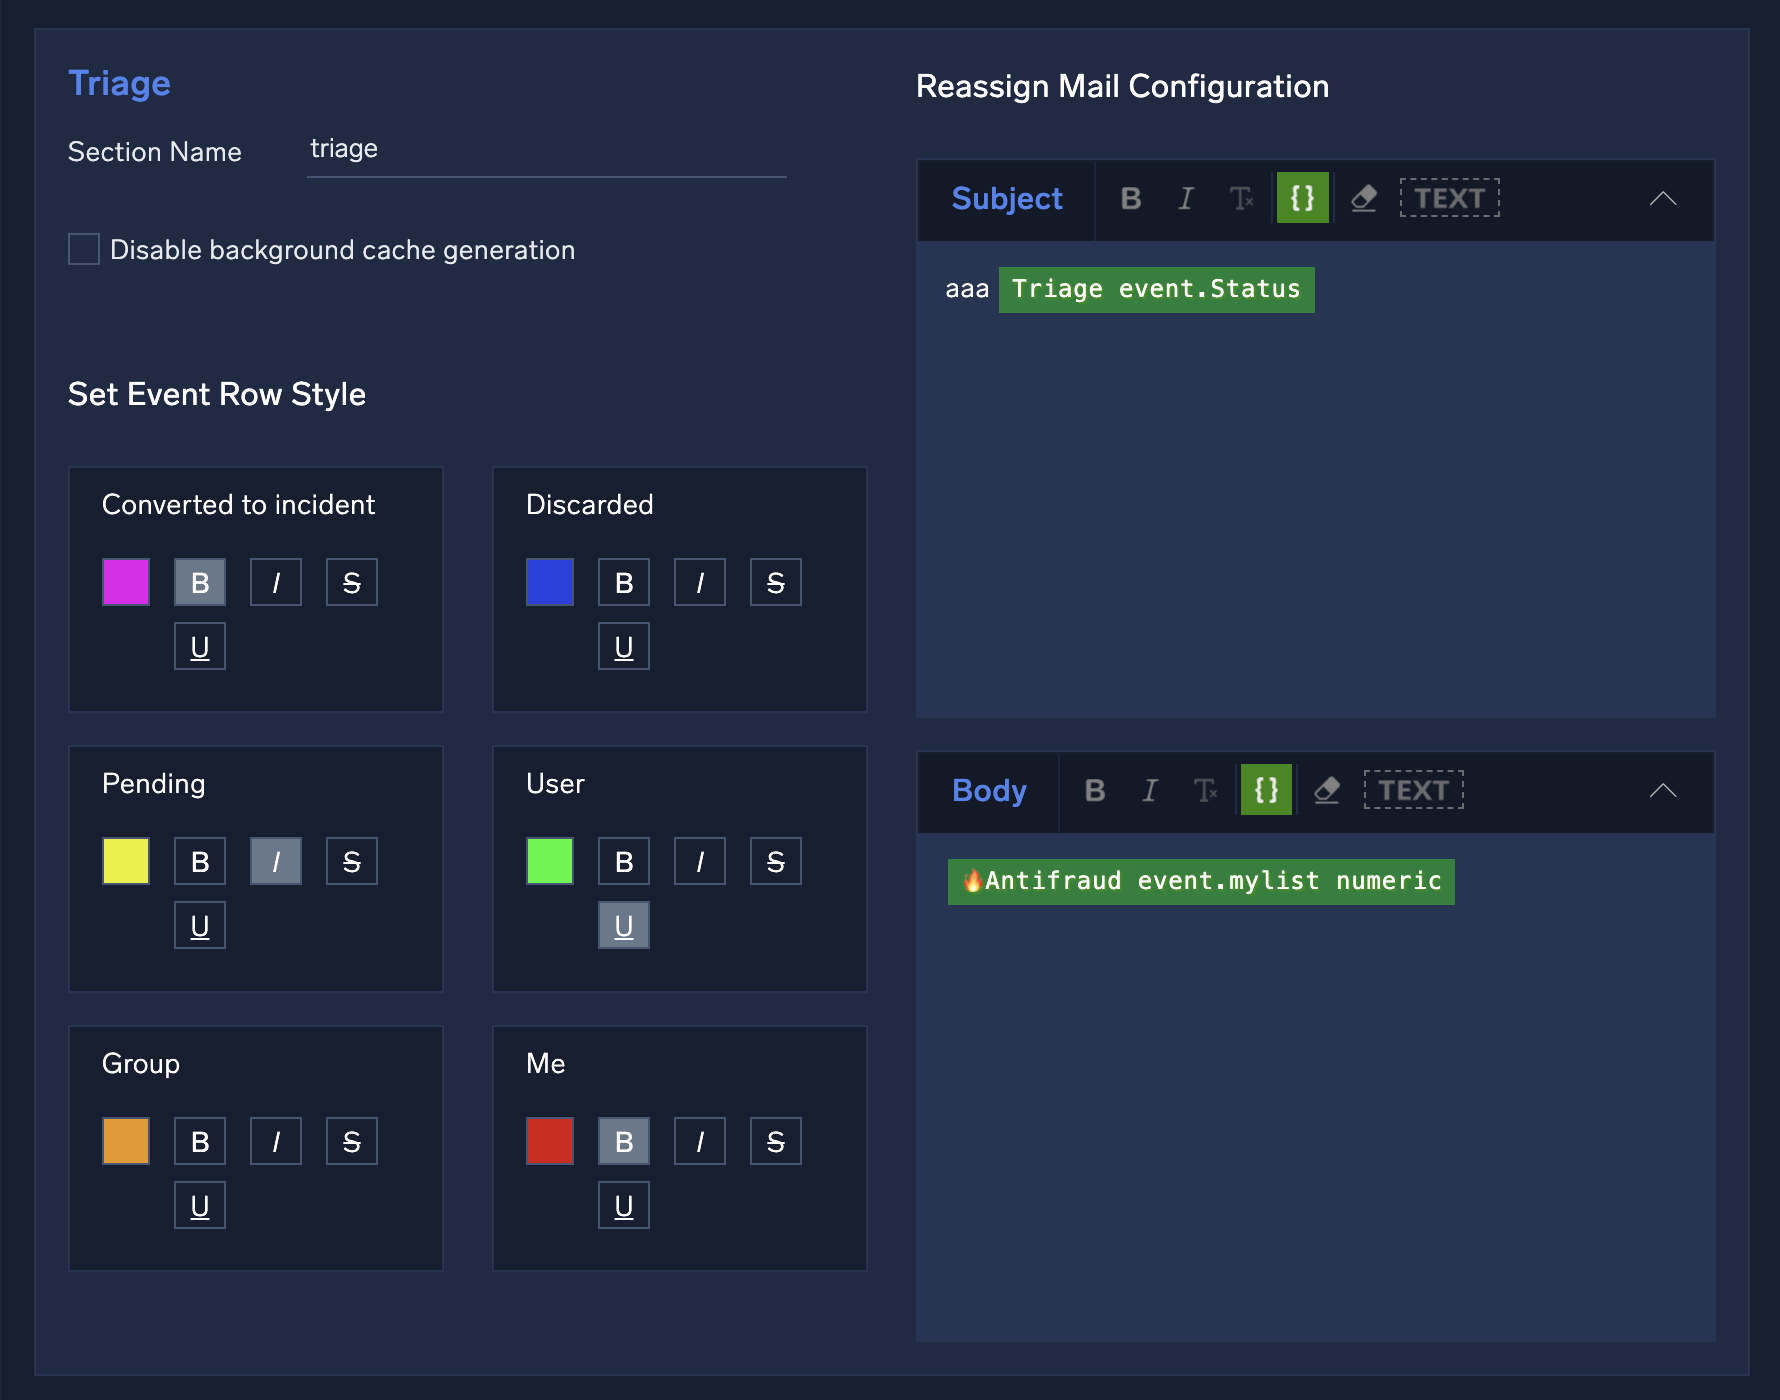Toggle strikethrough style for Discarded events
1780x1400 pixels.
(775, 582)
